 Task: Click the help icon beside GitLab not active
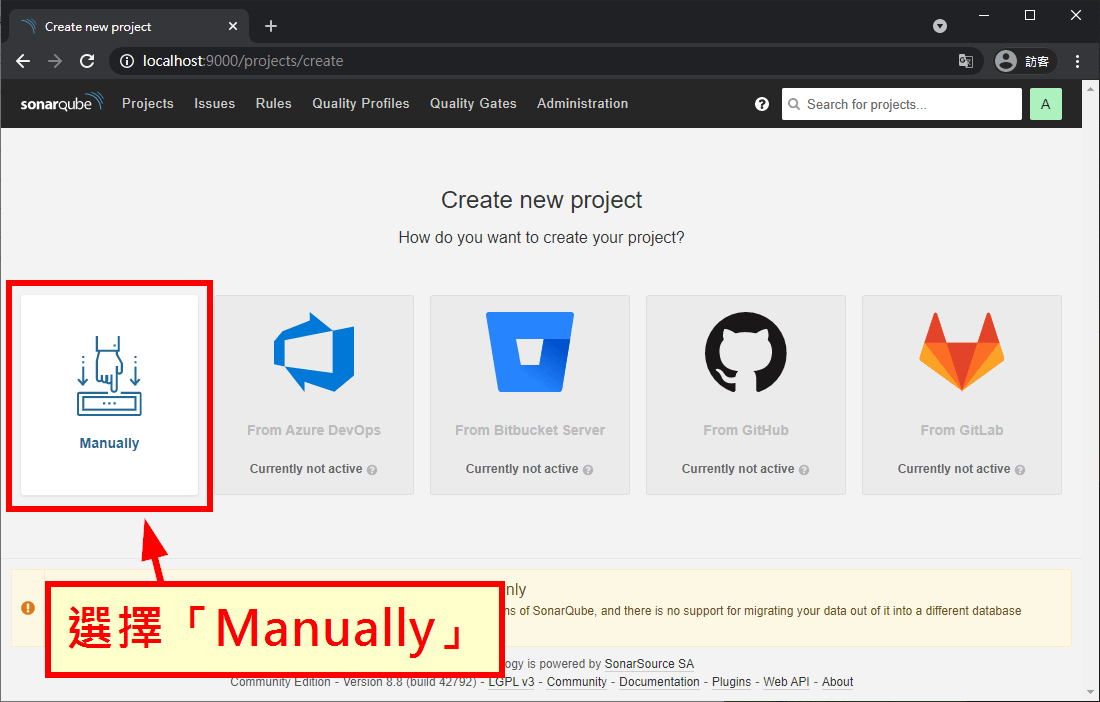[x=1020, y=470]
